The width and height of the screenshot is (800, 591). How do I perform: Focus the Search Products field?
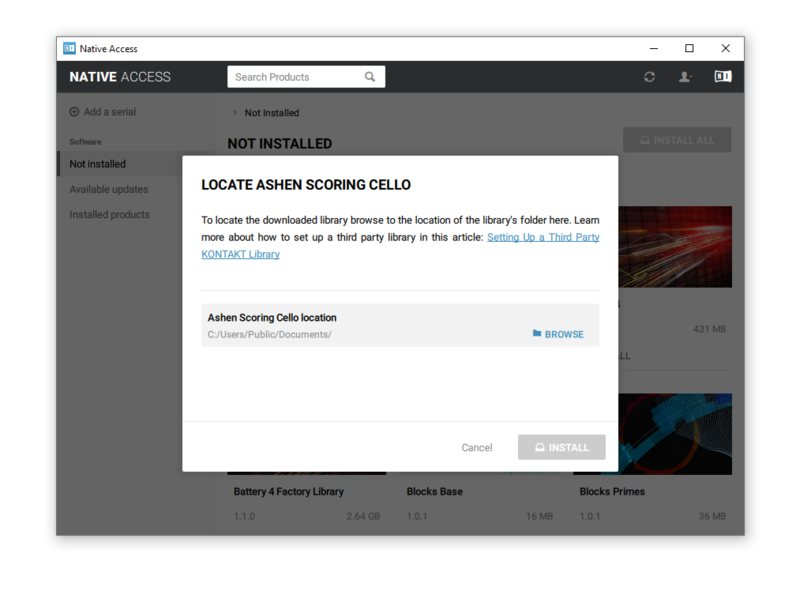click(x=306, y=77)
